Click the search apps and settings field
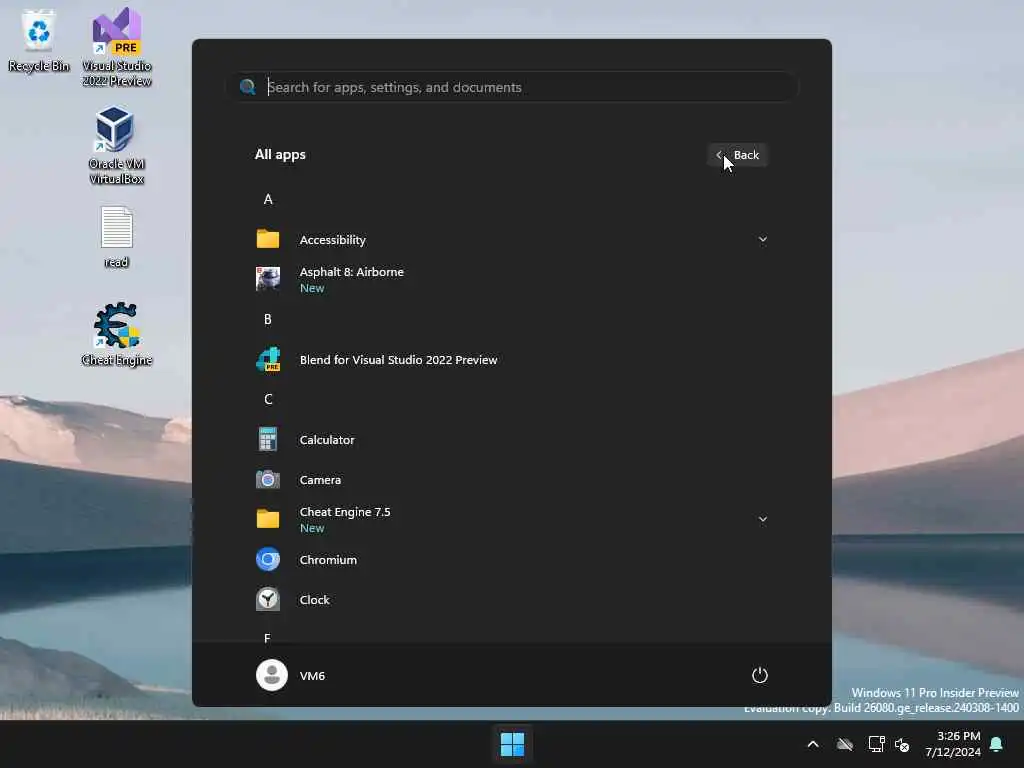Image resolution: width=1024 pixels, height=768 pixels. [513, 87]
